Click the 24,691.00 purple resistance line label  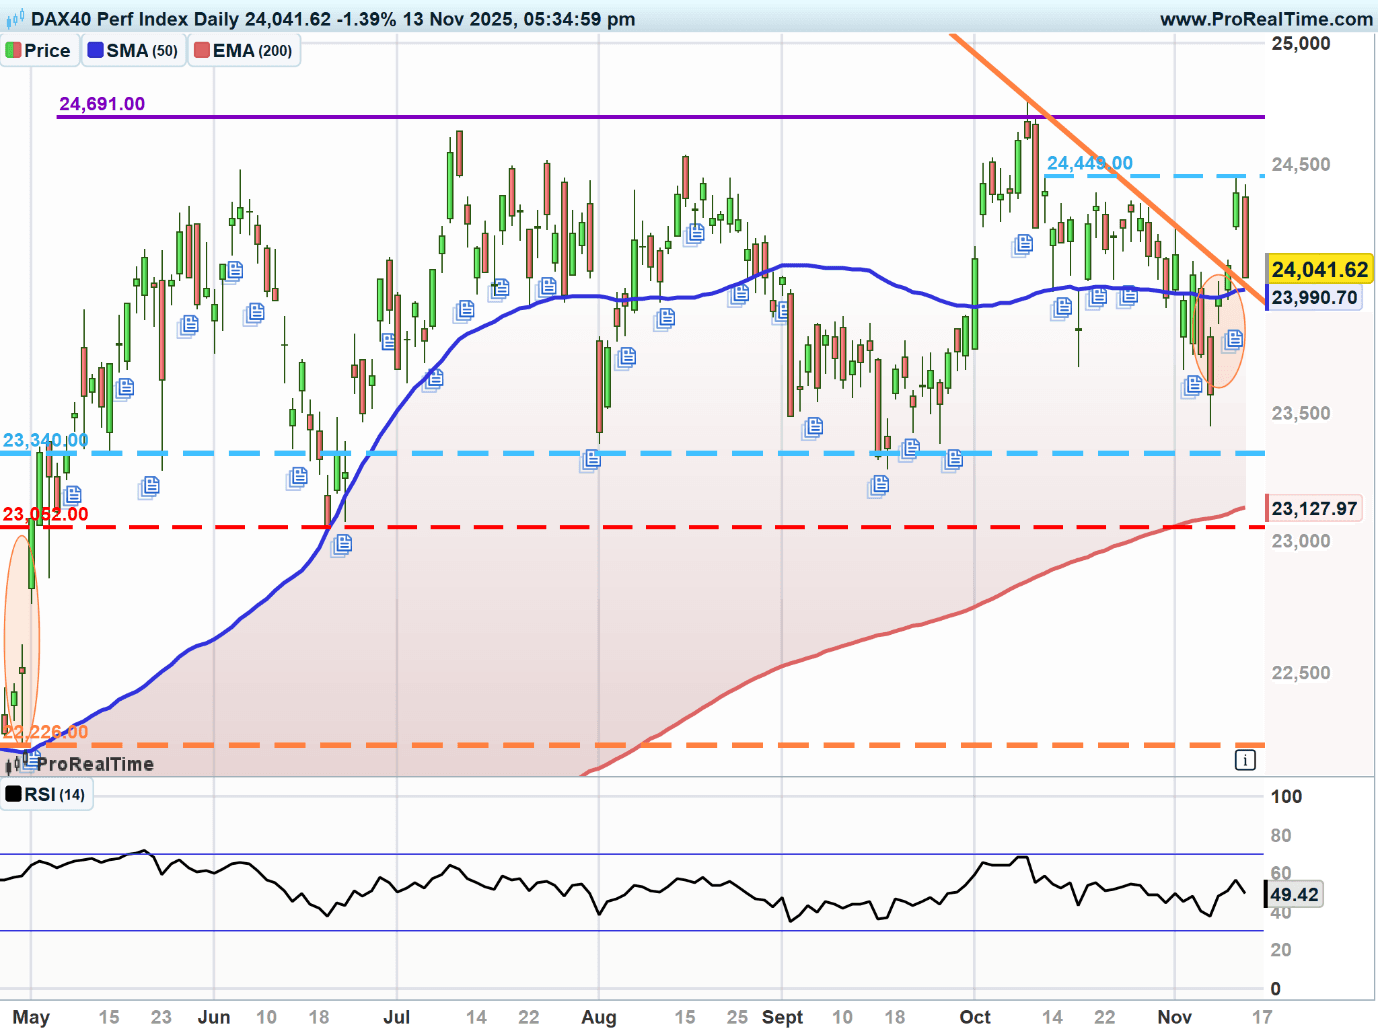coord(102,104)
